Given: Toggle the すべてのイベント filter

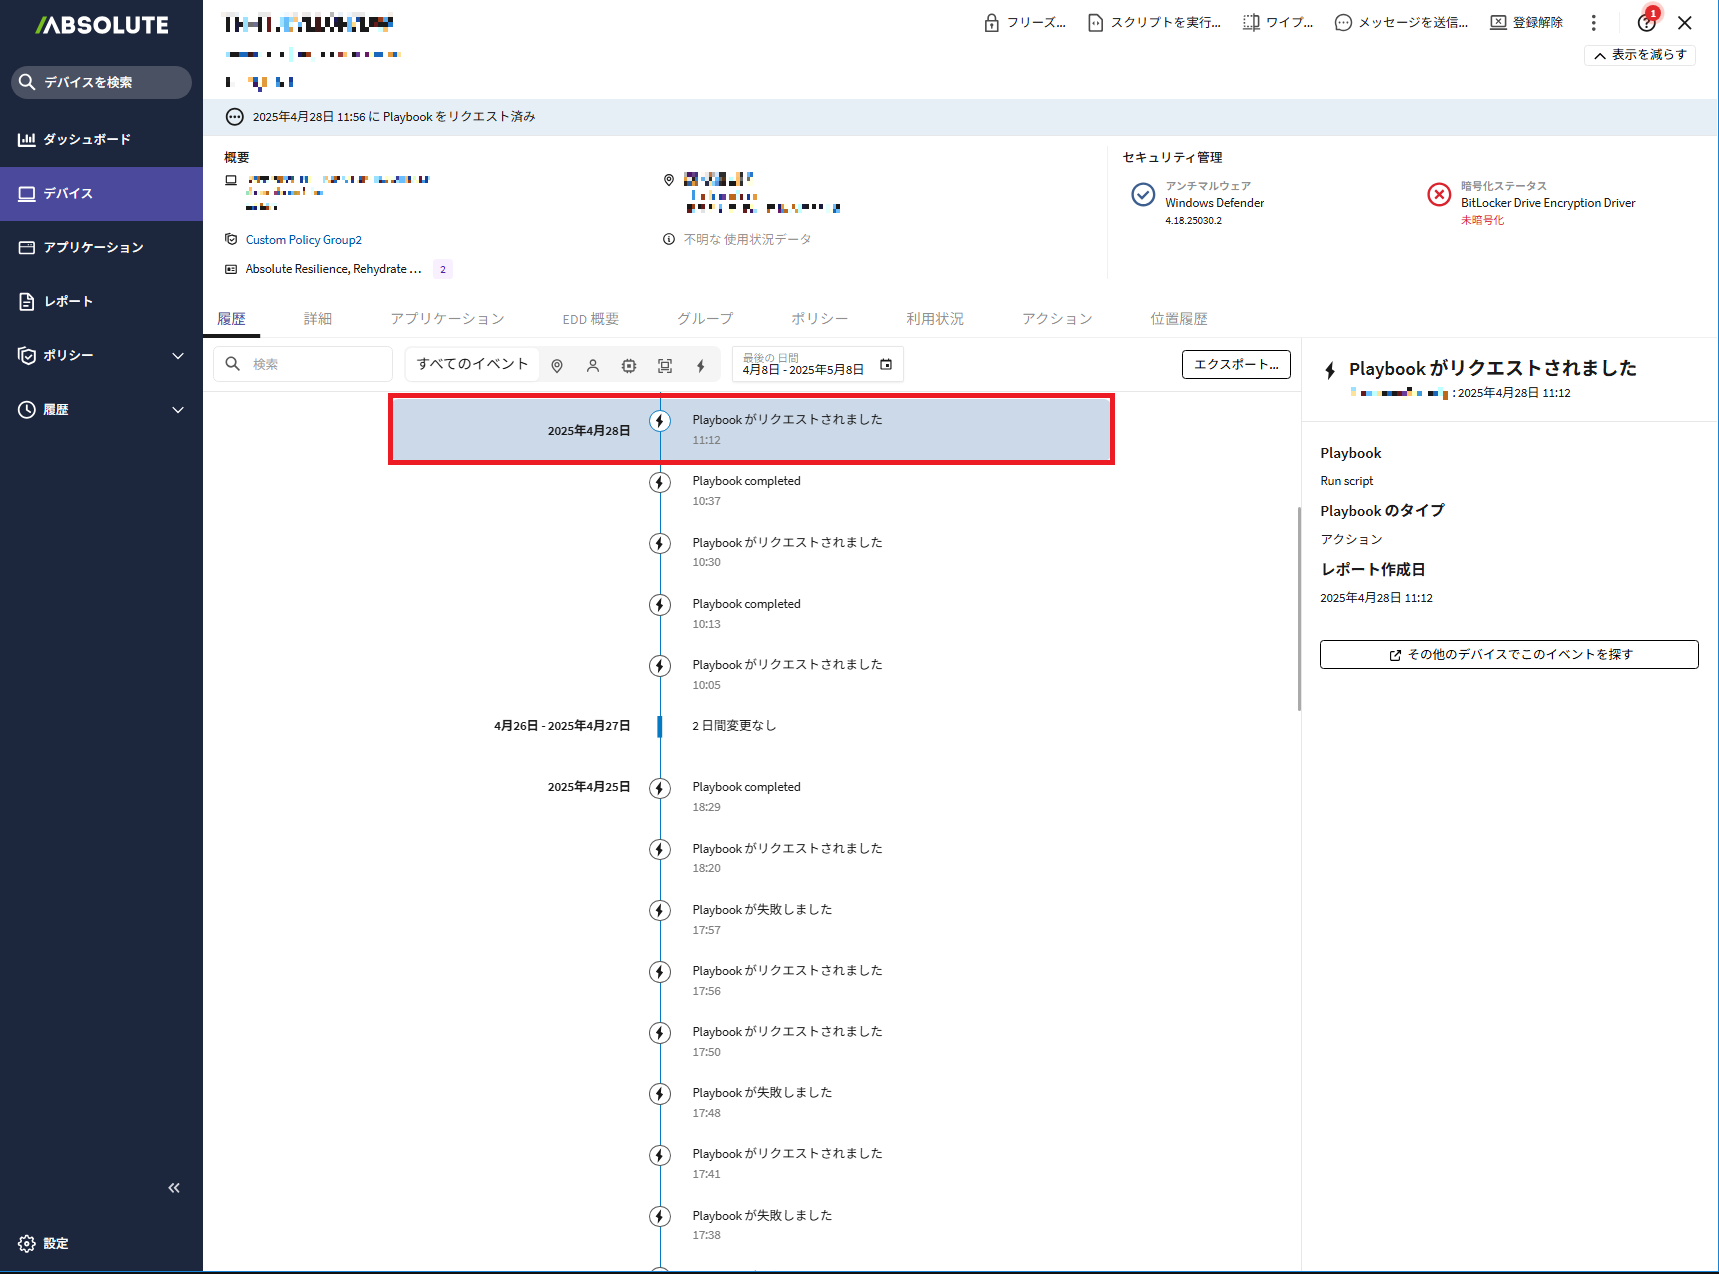Looking at the screenshot, I should coord(472,364).
